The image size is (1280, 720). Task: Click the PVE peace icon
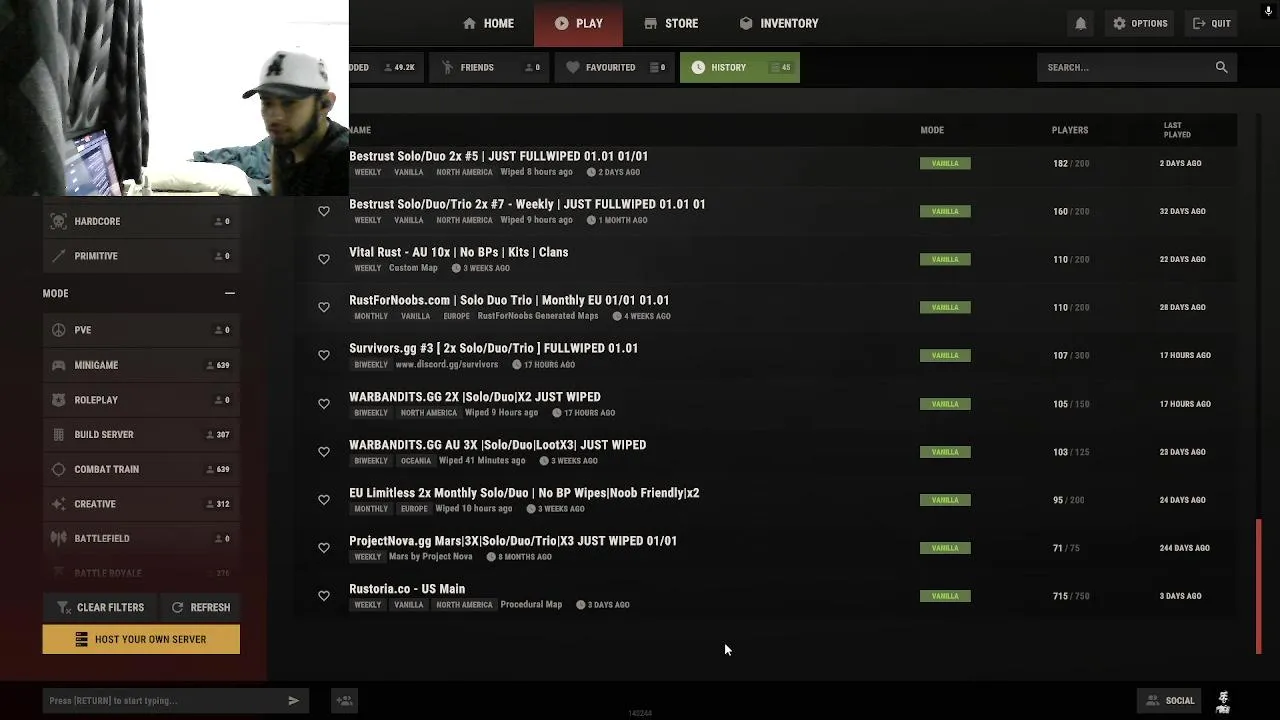[x=58, y=330]
